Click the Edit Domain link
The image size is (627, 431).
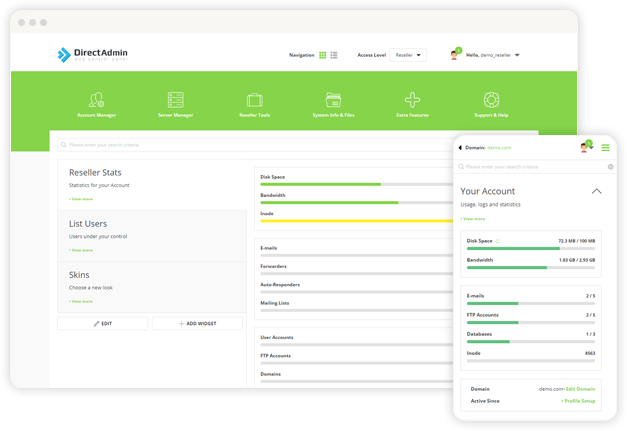[x=580, y=388]
